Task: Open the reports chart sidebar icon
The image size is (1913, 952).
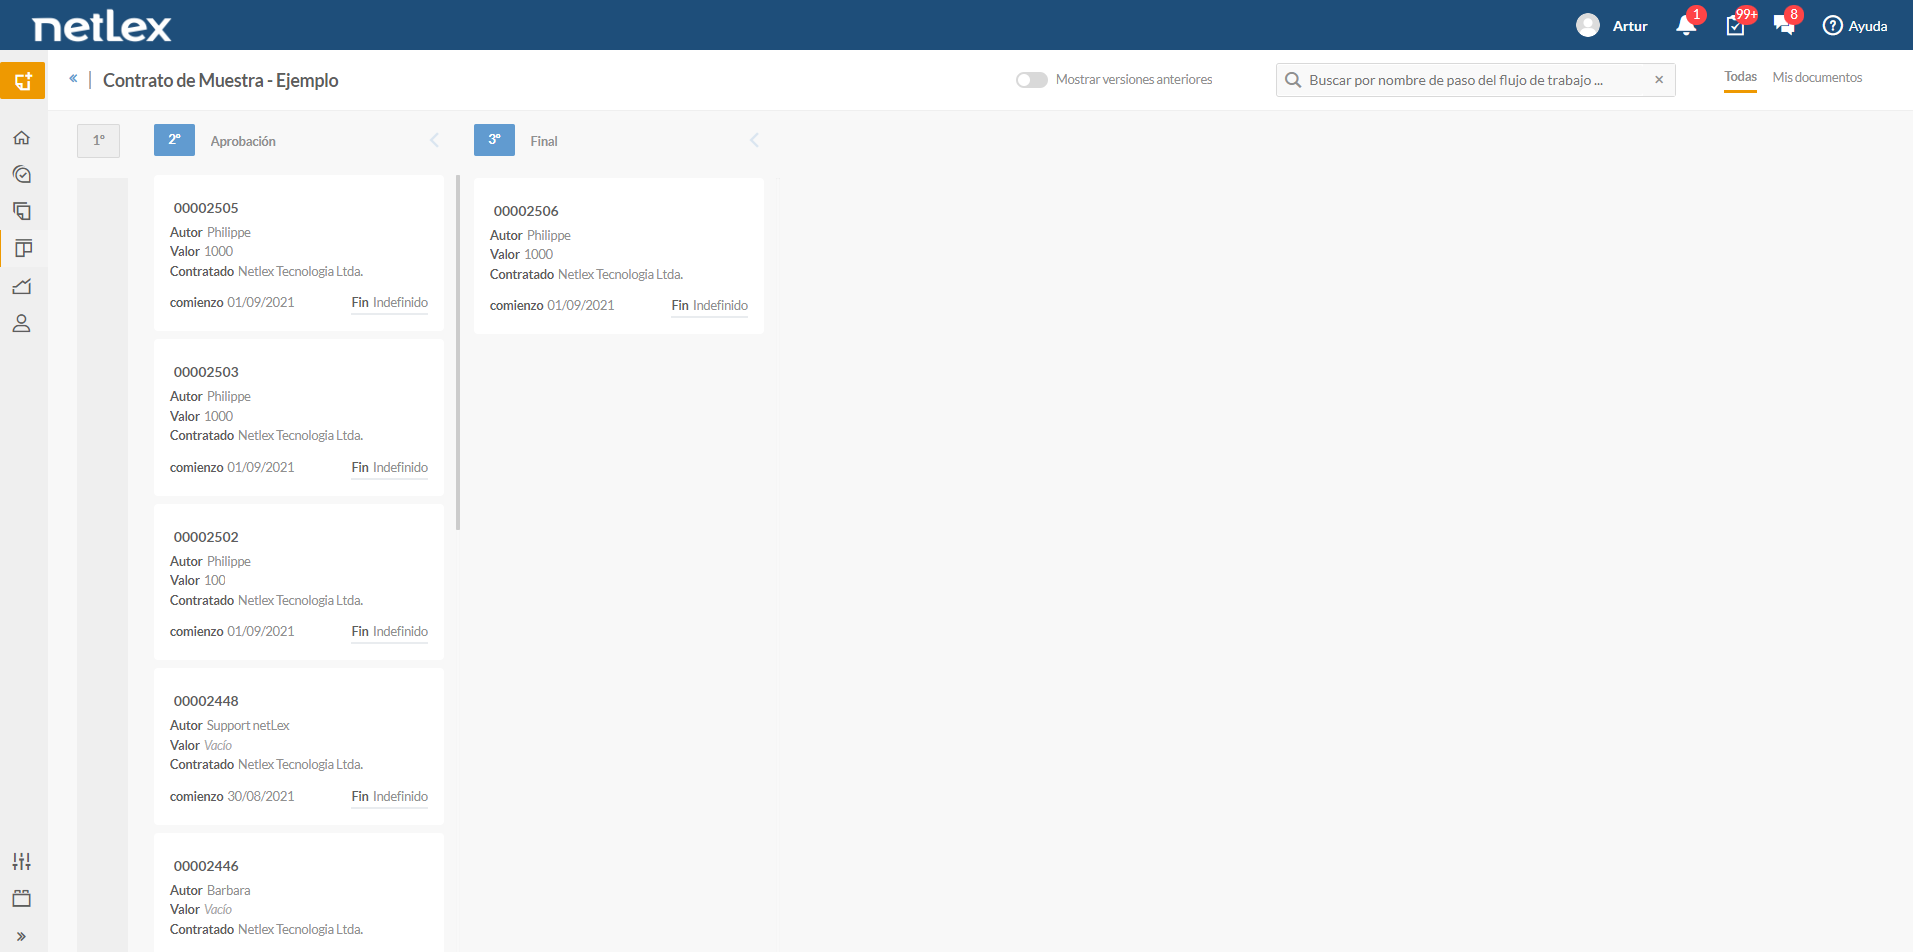Action: (x=22, y=286)
